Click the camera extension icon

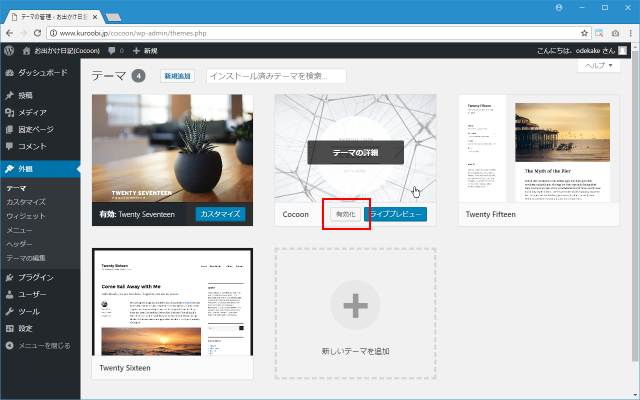click(x=615, y=33)
